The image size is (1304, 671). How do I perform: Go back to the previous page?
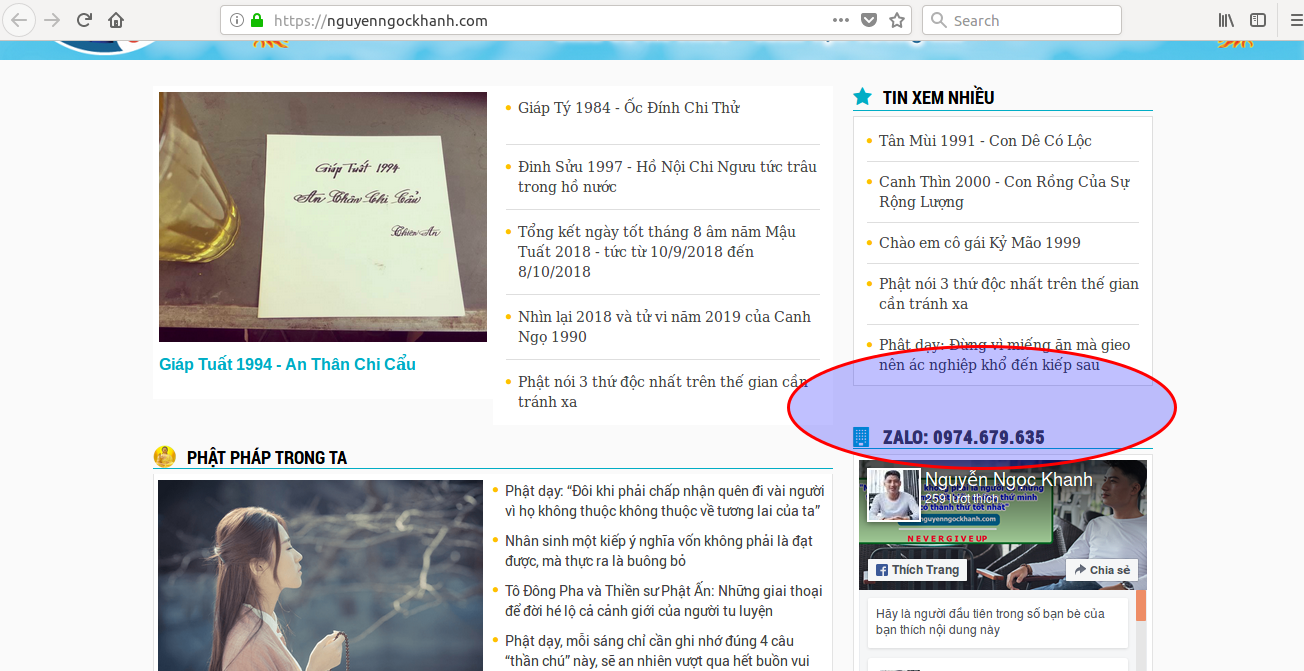coord(21,20)
